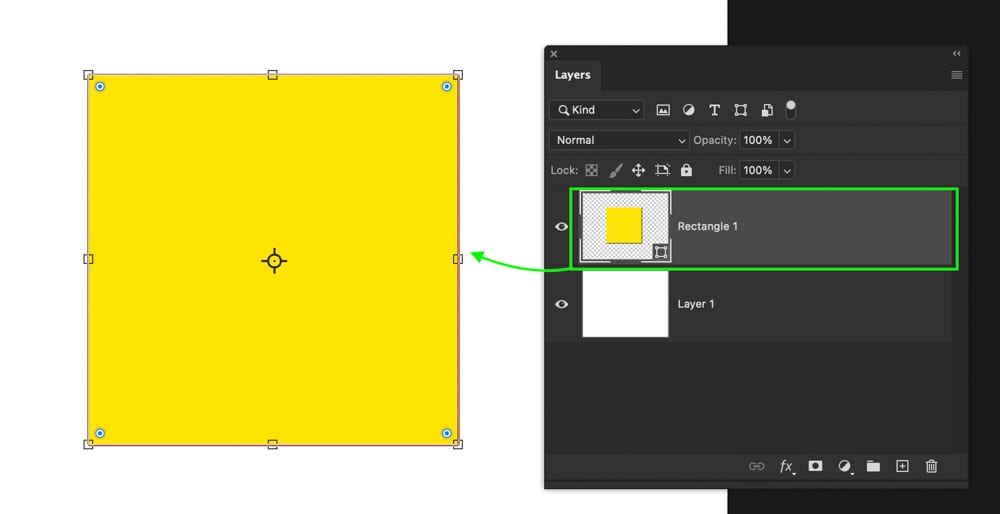Screen dimensions: 1000x514
Task: Lock transparent pixels icon
Action: tap(592, 170)
